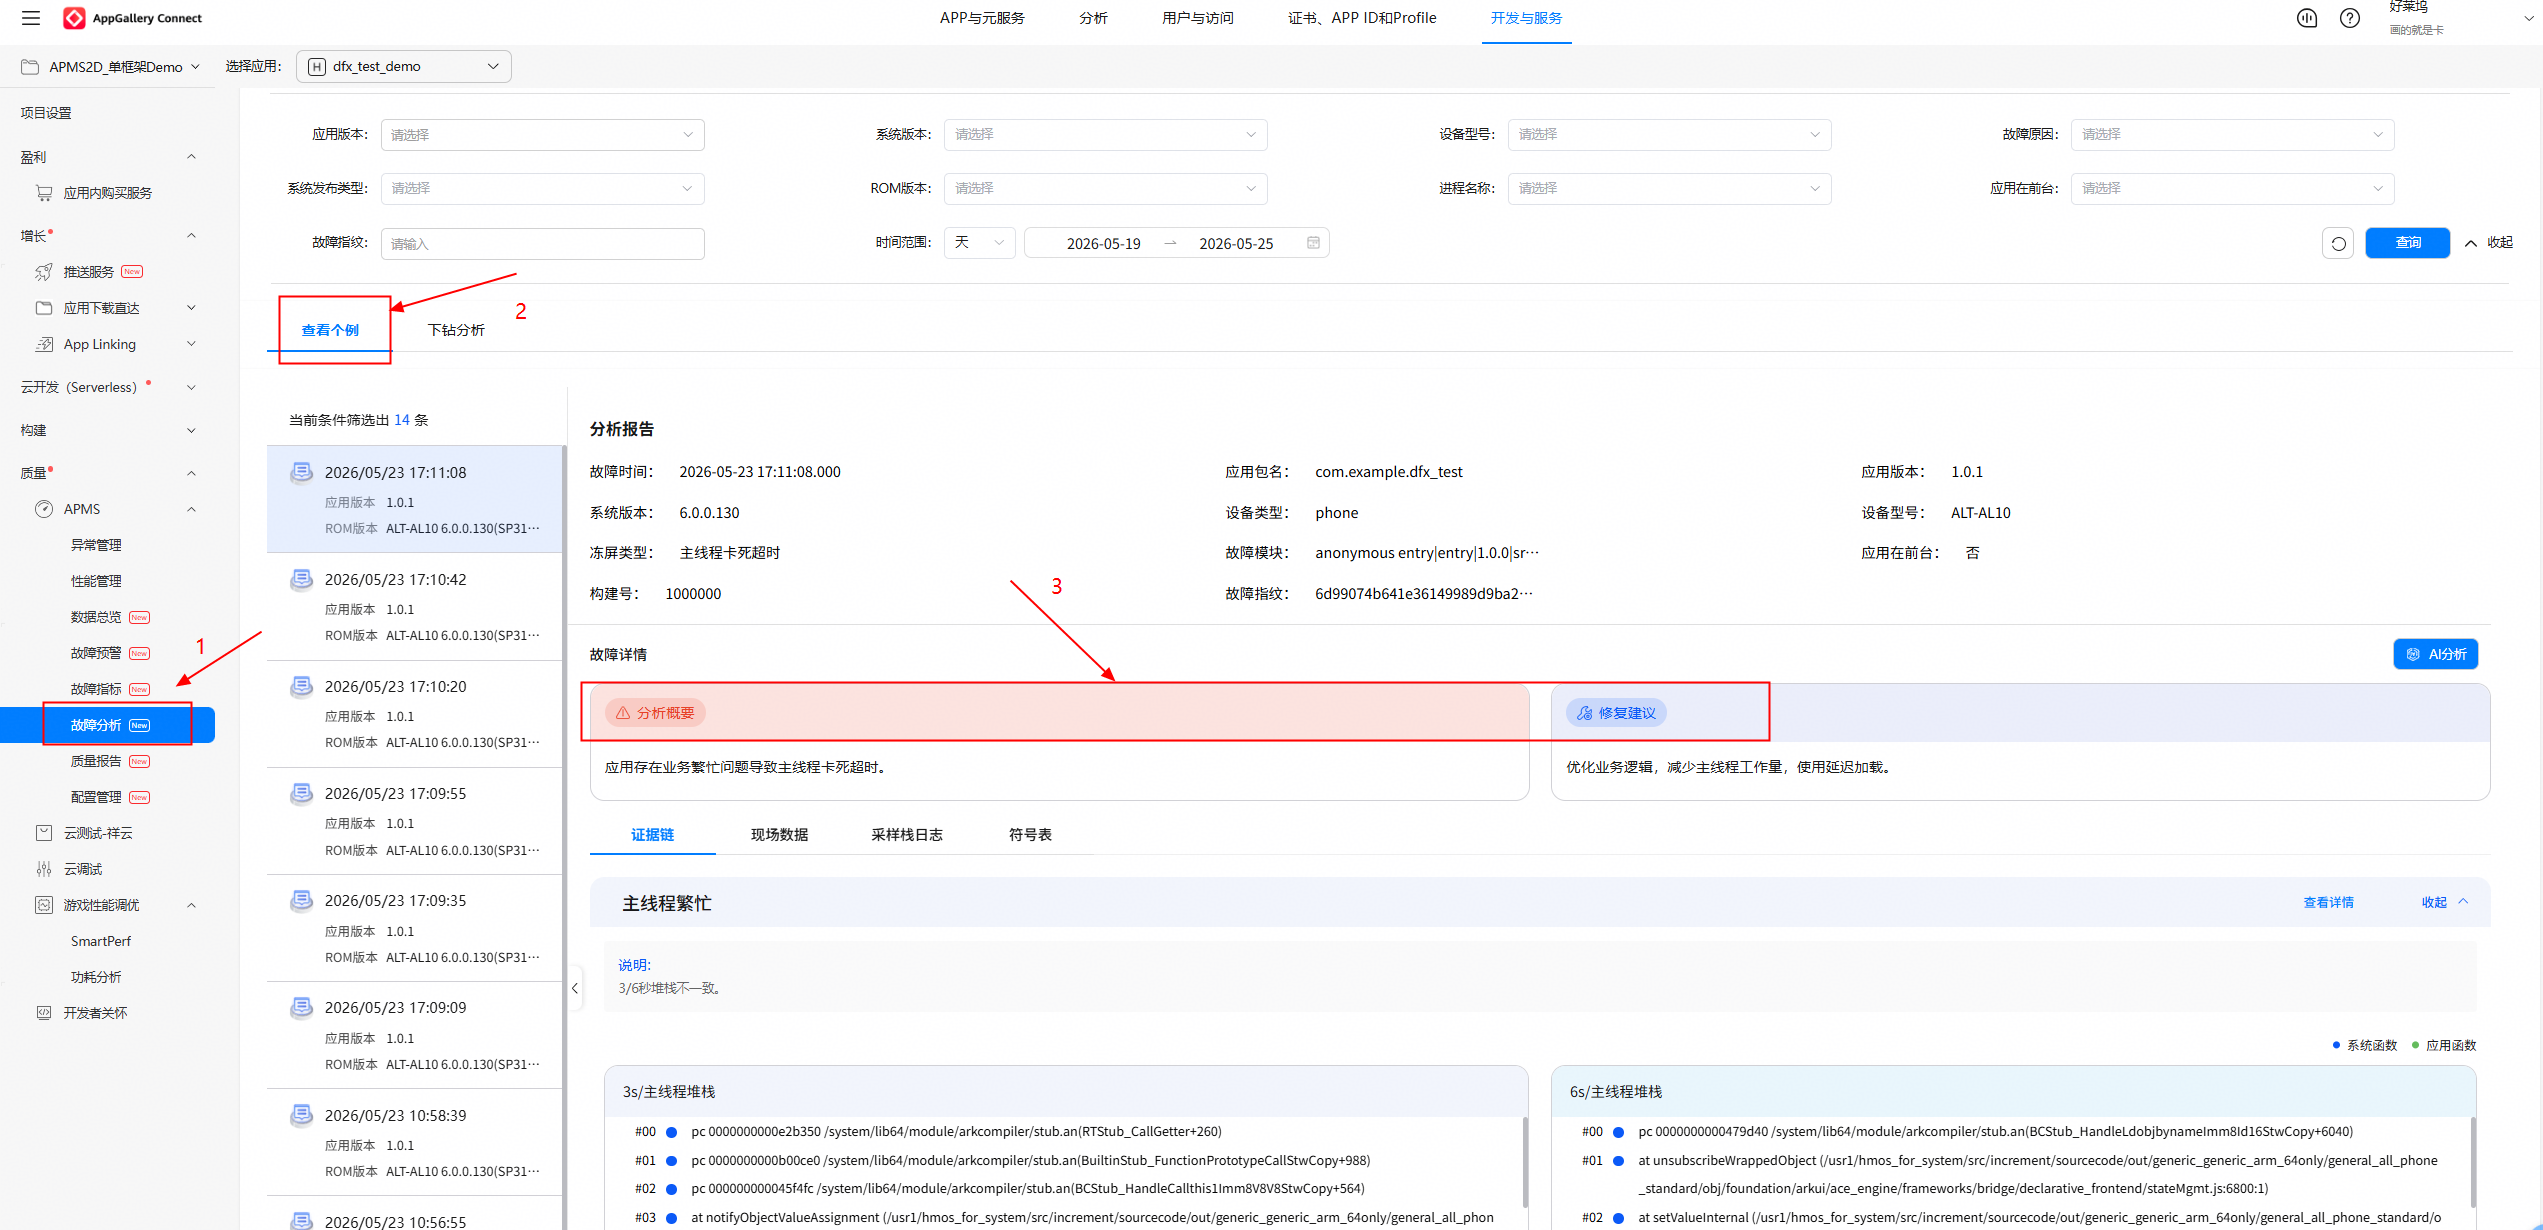Click the 查询 search button
The width and height of the screenshot is (2543, 1230).
2407,243
